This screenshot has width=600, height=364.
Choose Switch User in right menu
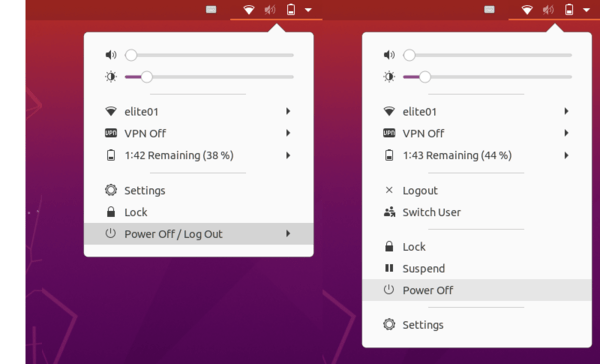click(x=477, y=212)
